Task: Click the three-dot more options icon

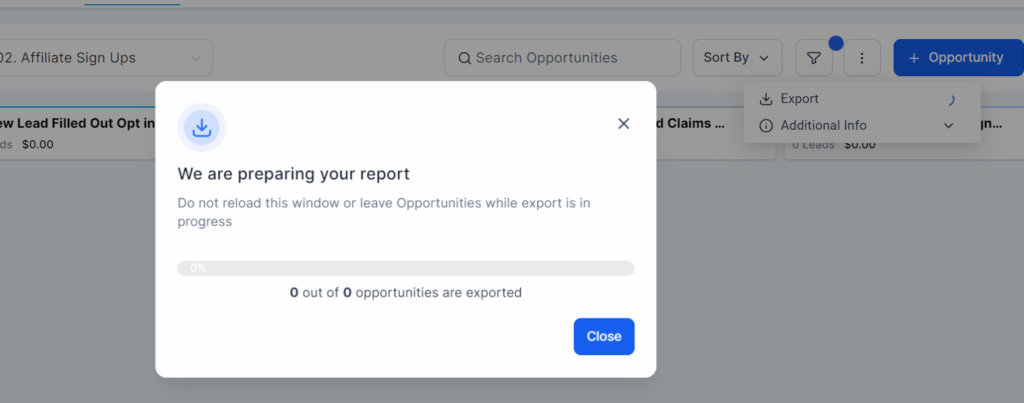Action: [862, 58]
